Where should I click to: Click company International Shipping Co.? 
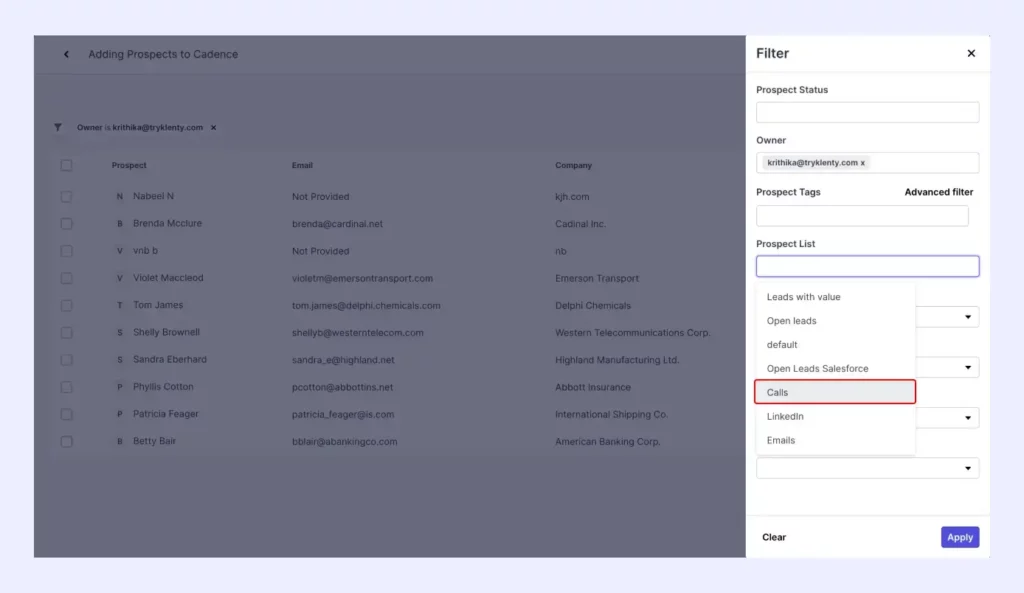611,414
